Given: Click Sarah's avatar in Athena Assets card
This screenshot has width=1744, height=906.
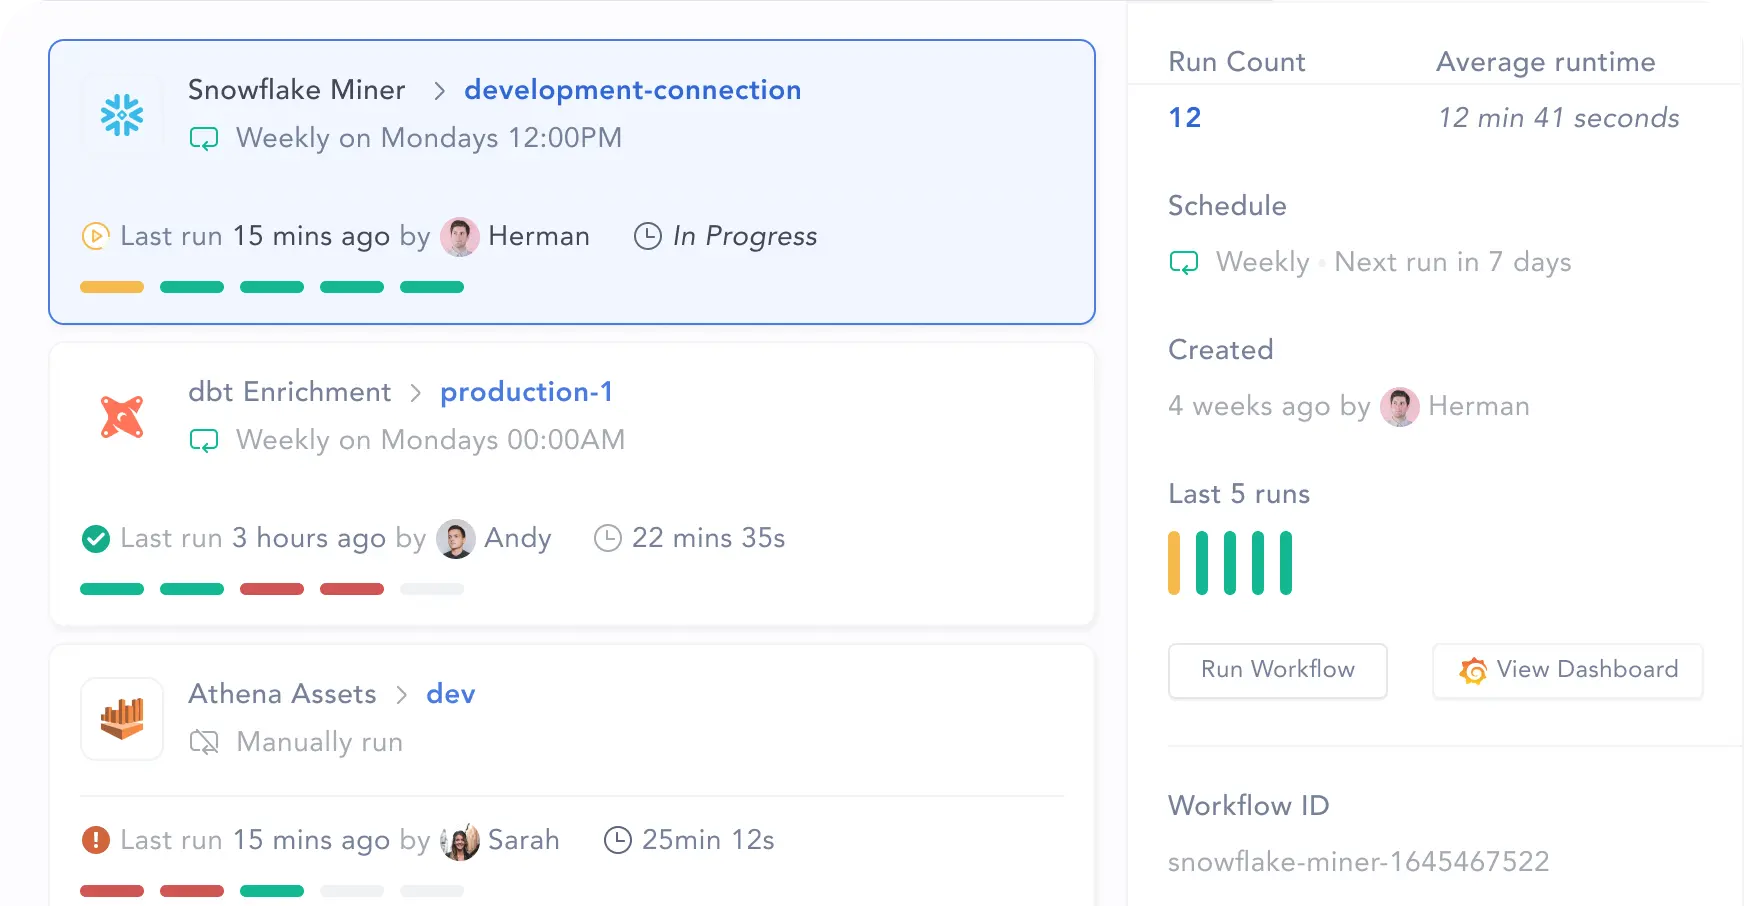Looking at the screenshot, I should [460, 841].
